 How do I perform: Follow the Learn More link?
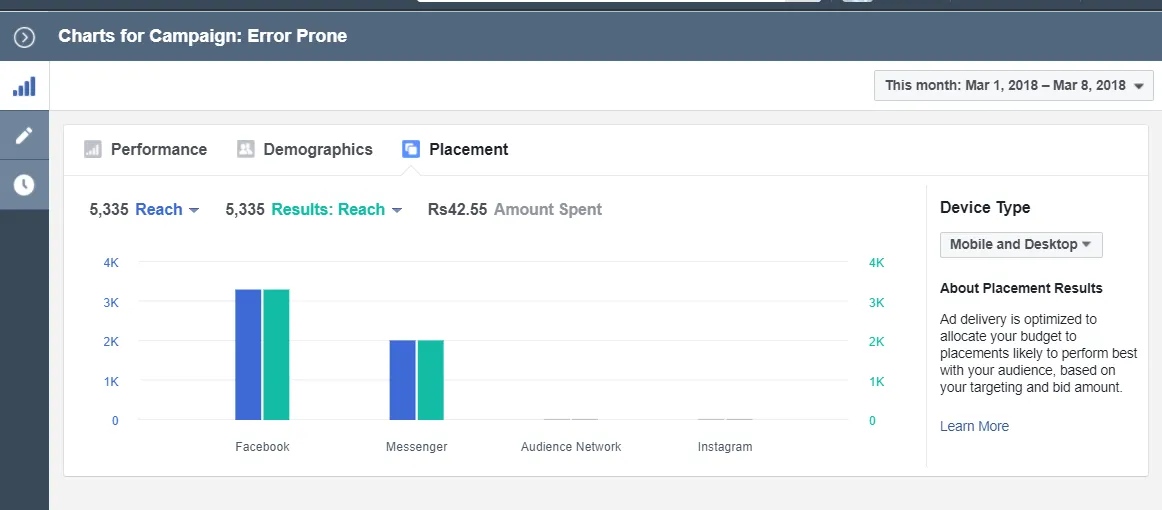click(974, 426)
